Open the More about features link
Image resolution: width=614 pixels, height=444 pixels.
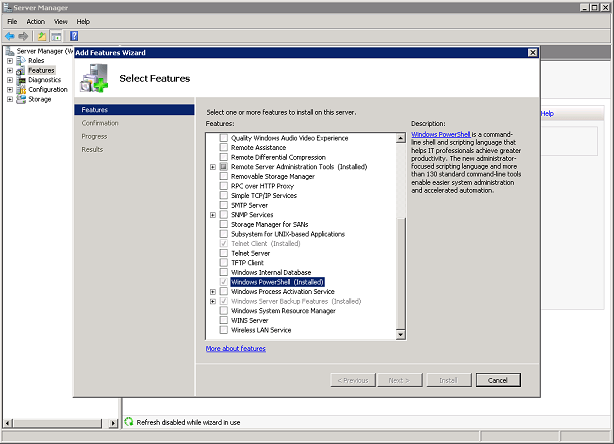point(236,349)
